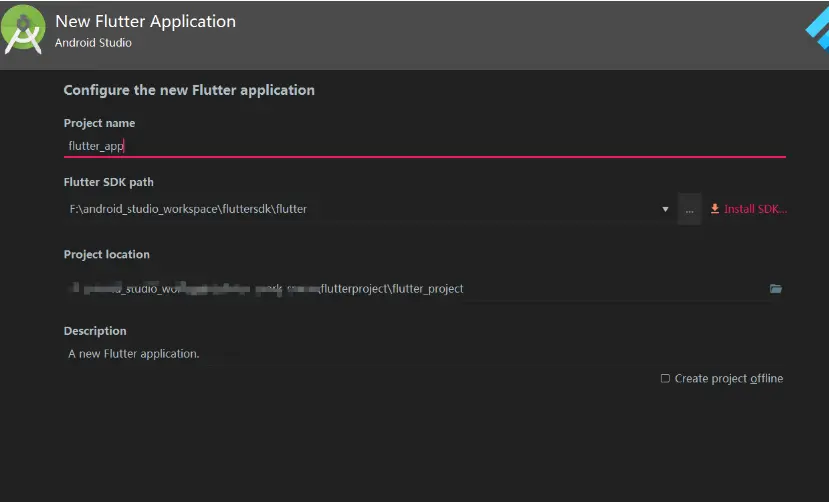The width and height of the screenshot is (829, 502).
Task: Enable the Create project offline checkbox
Action: [x=665, y=379]
